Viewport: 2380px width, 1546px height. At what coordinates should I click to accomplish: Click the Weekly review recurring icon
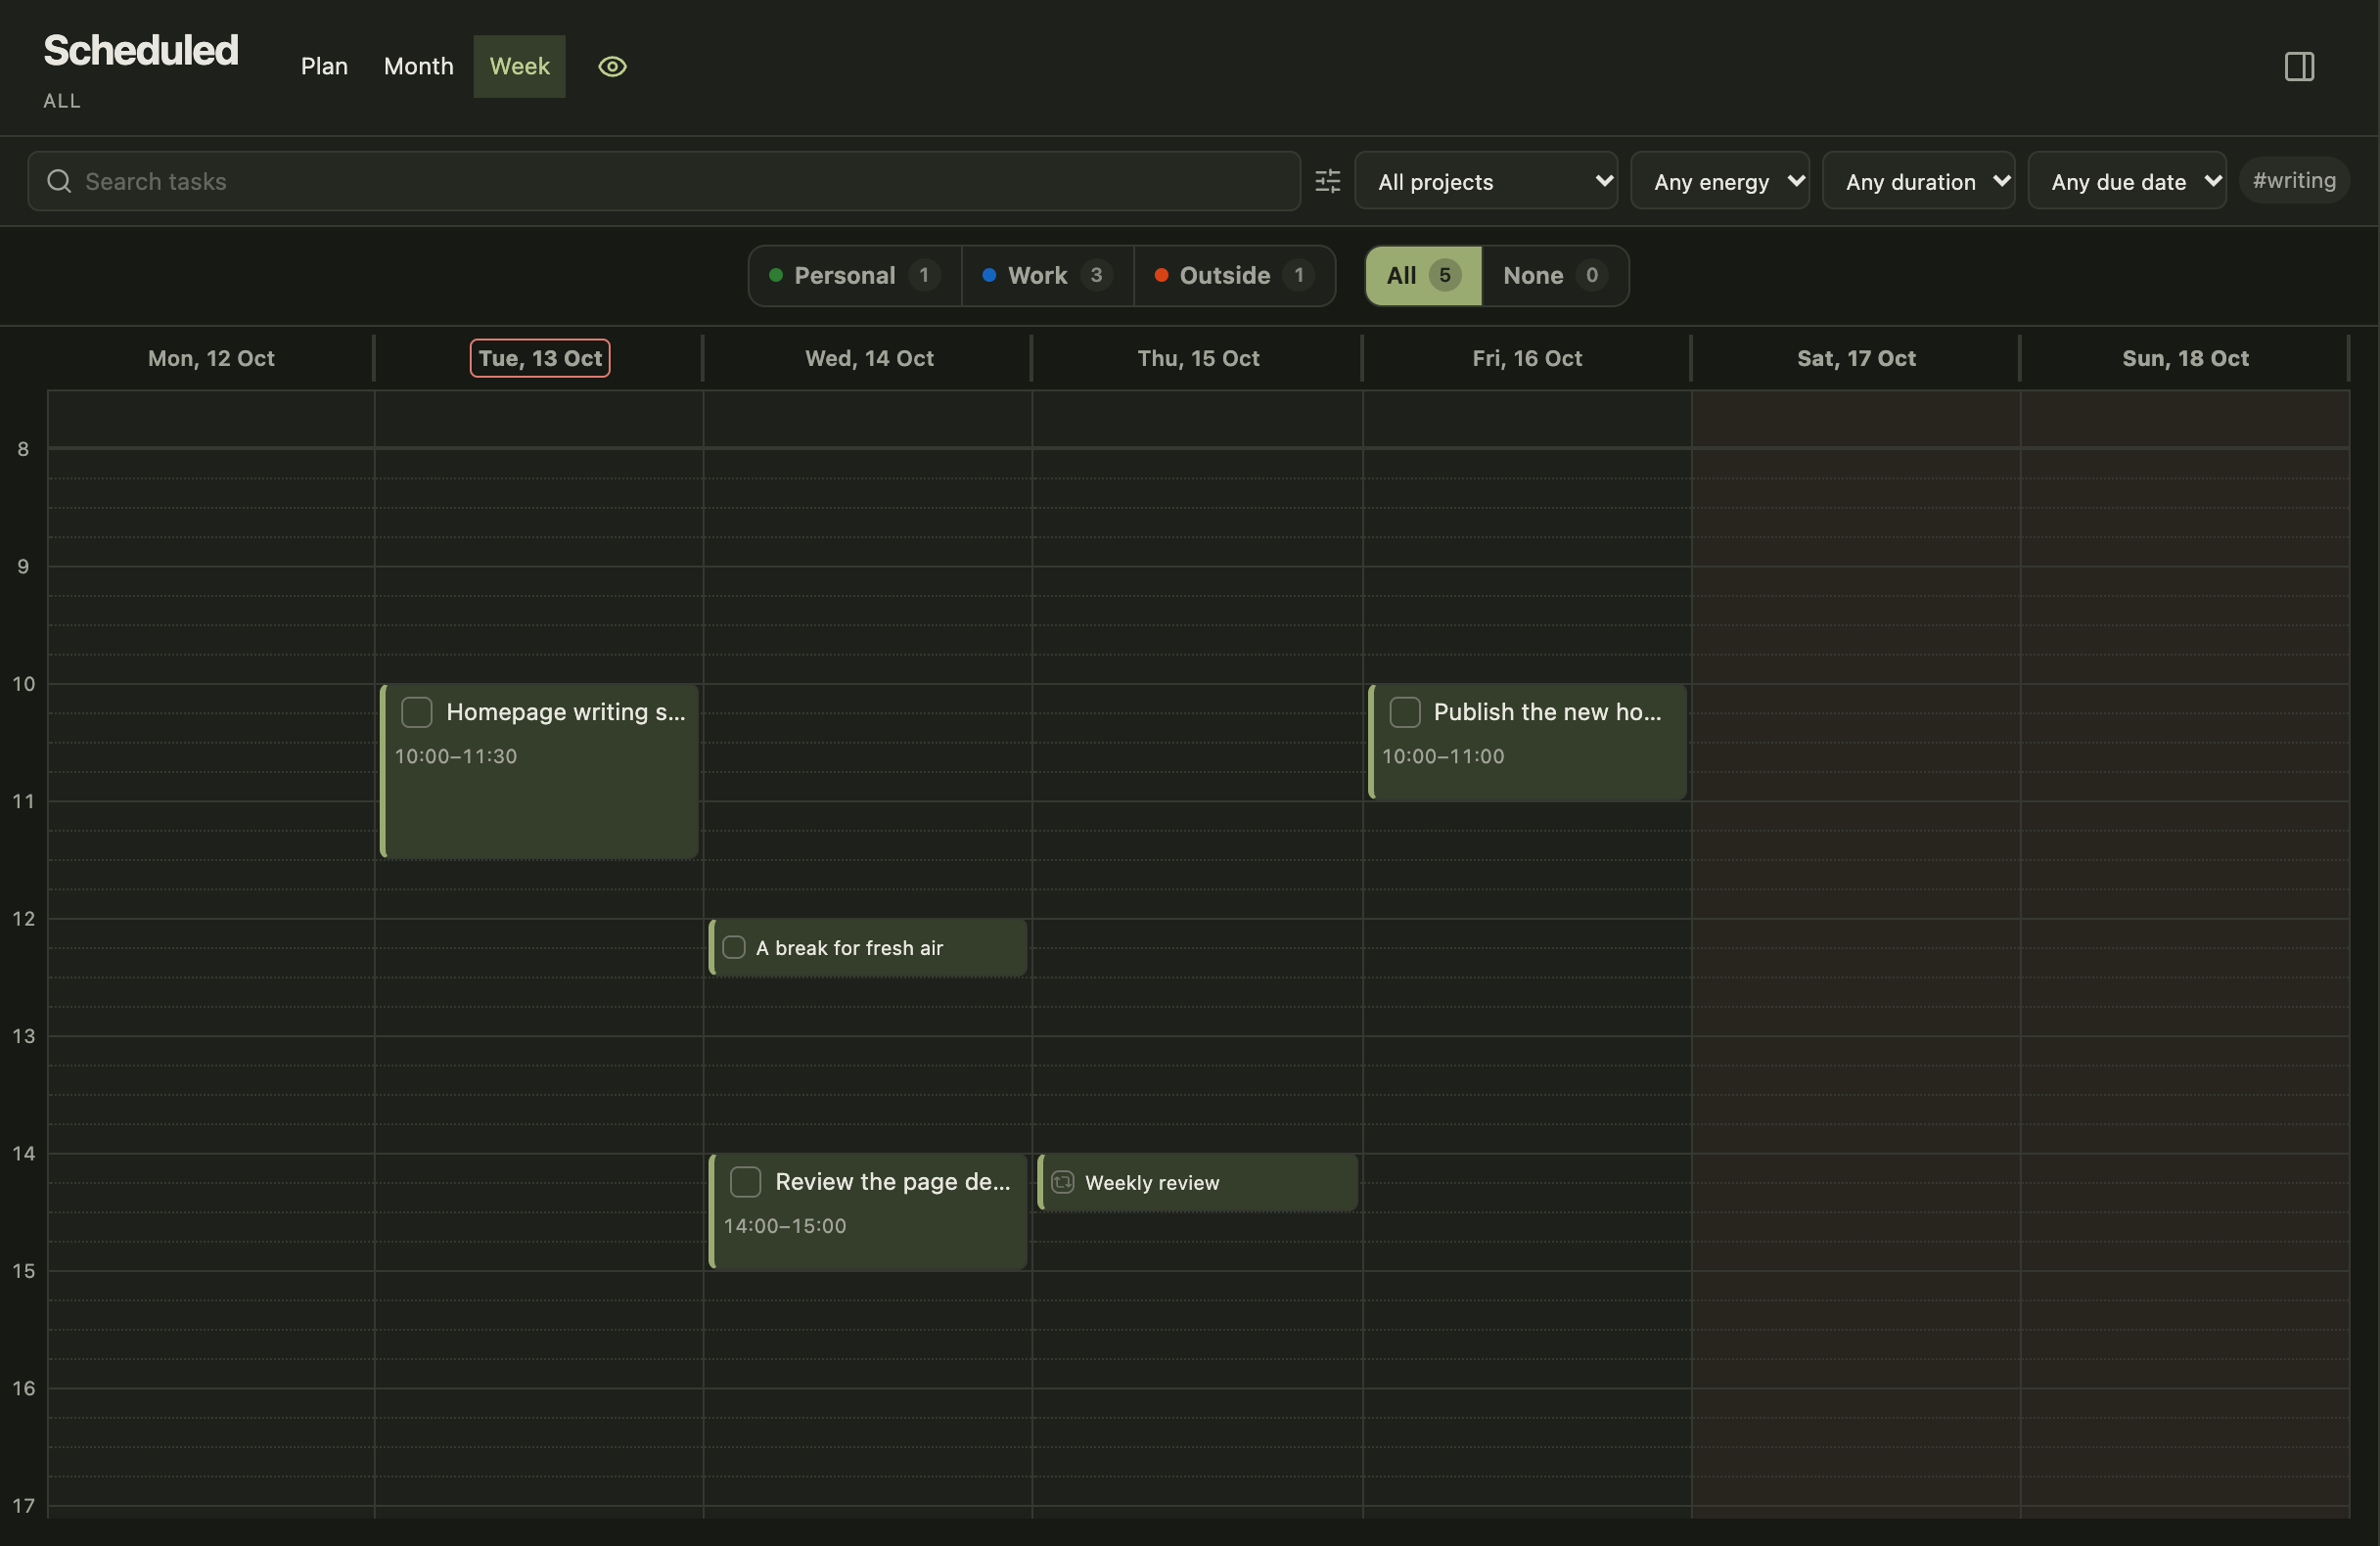[x=1062, y=1182]
